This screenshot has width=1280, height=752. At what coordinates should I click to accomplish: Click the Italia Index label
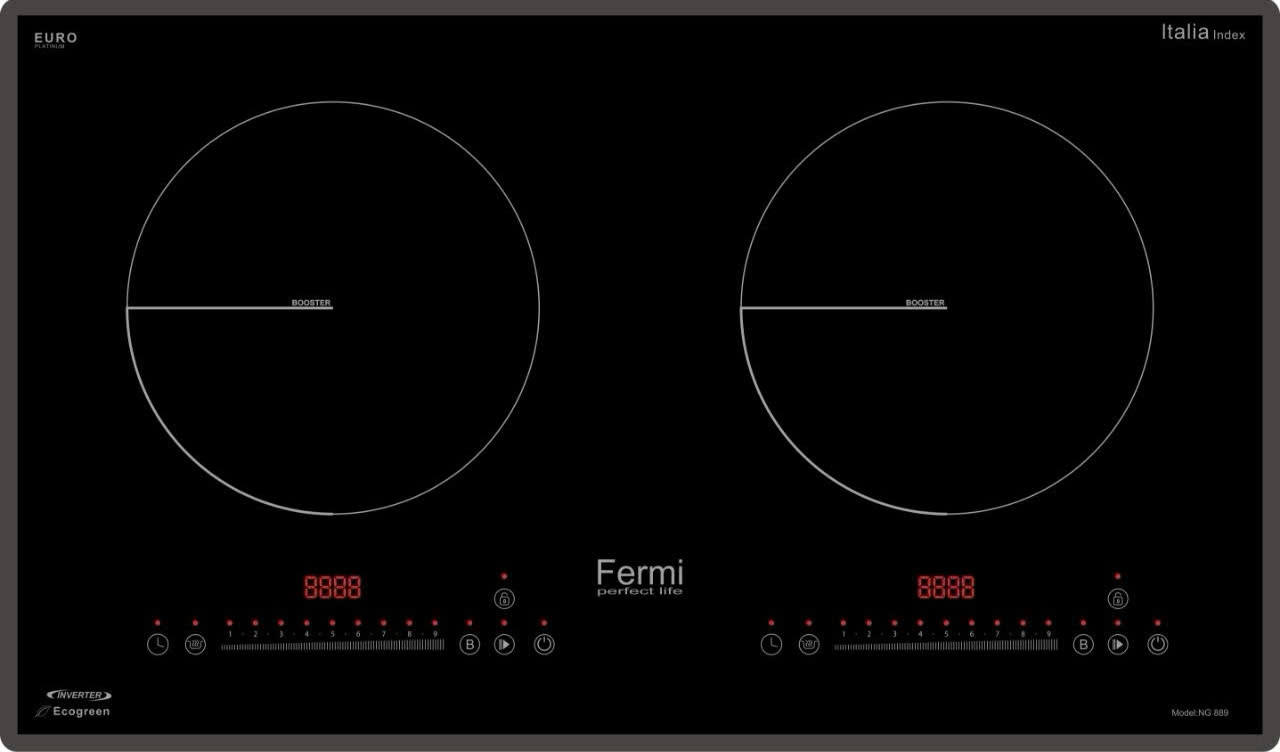point(1203,33)
